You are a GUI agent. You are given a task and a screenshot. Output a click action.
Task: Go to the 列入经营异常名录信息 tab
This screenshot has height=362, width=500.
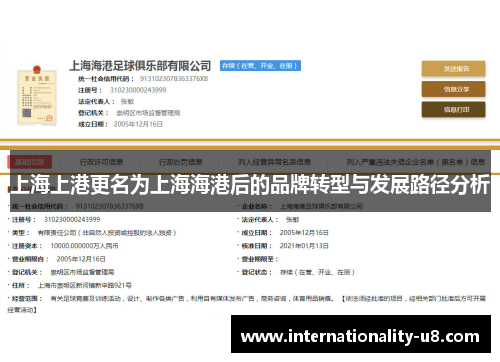click(274, 162)
